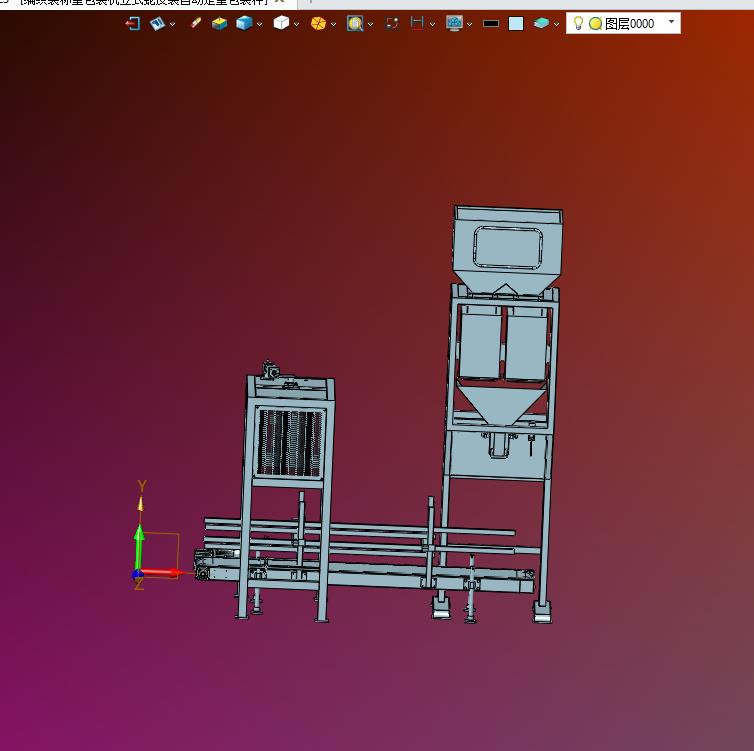754x751 pixels.
Task: Click the dashed red selection frame icon
Action: coord(392,23)
